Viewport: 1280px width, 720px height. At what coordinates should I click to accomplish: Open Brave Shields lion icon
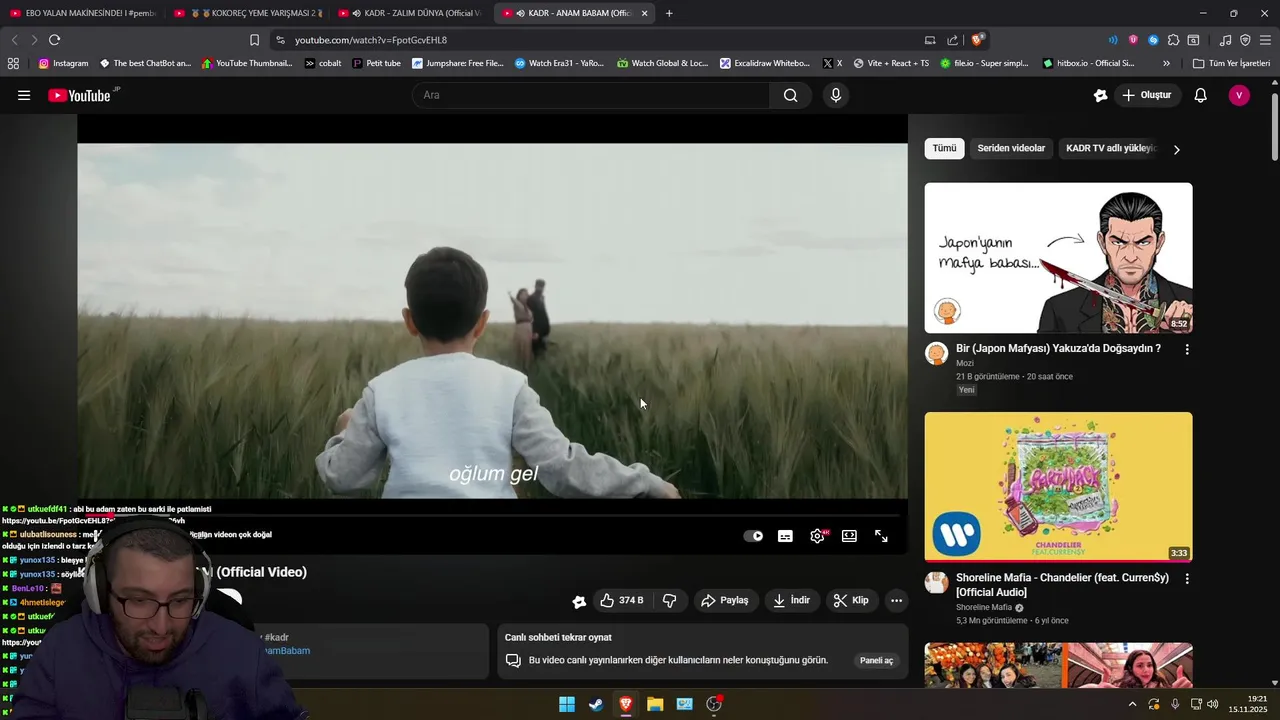[977, 40]
